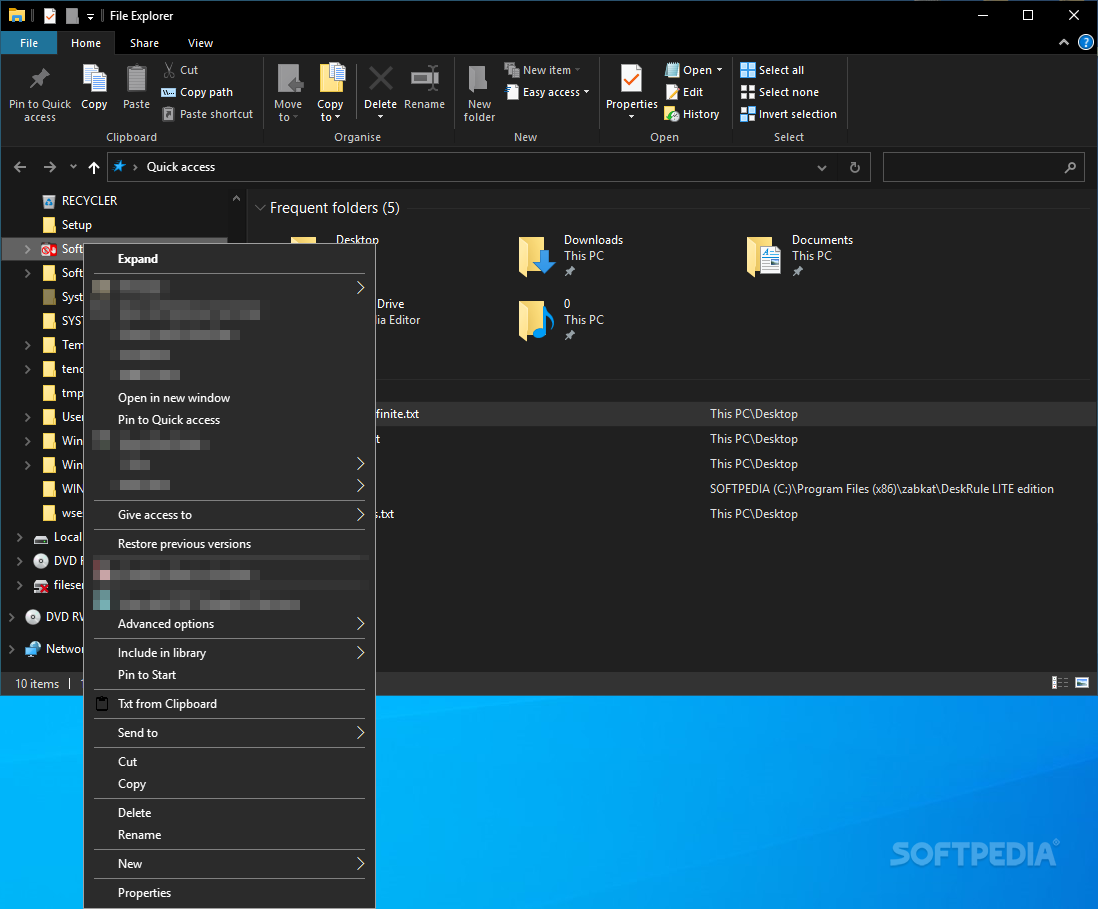Click the History ribbon item

point(692,113)
